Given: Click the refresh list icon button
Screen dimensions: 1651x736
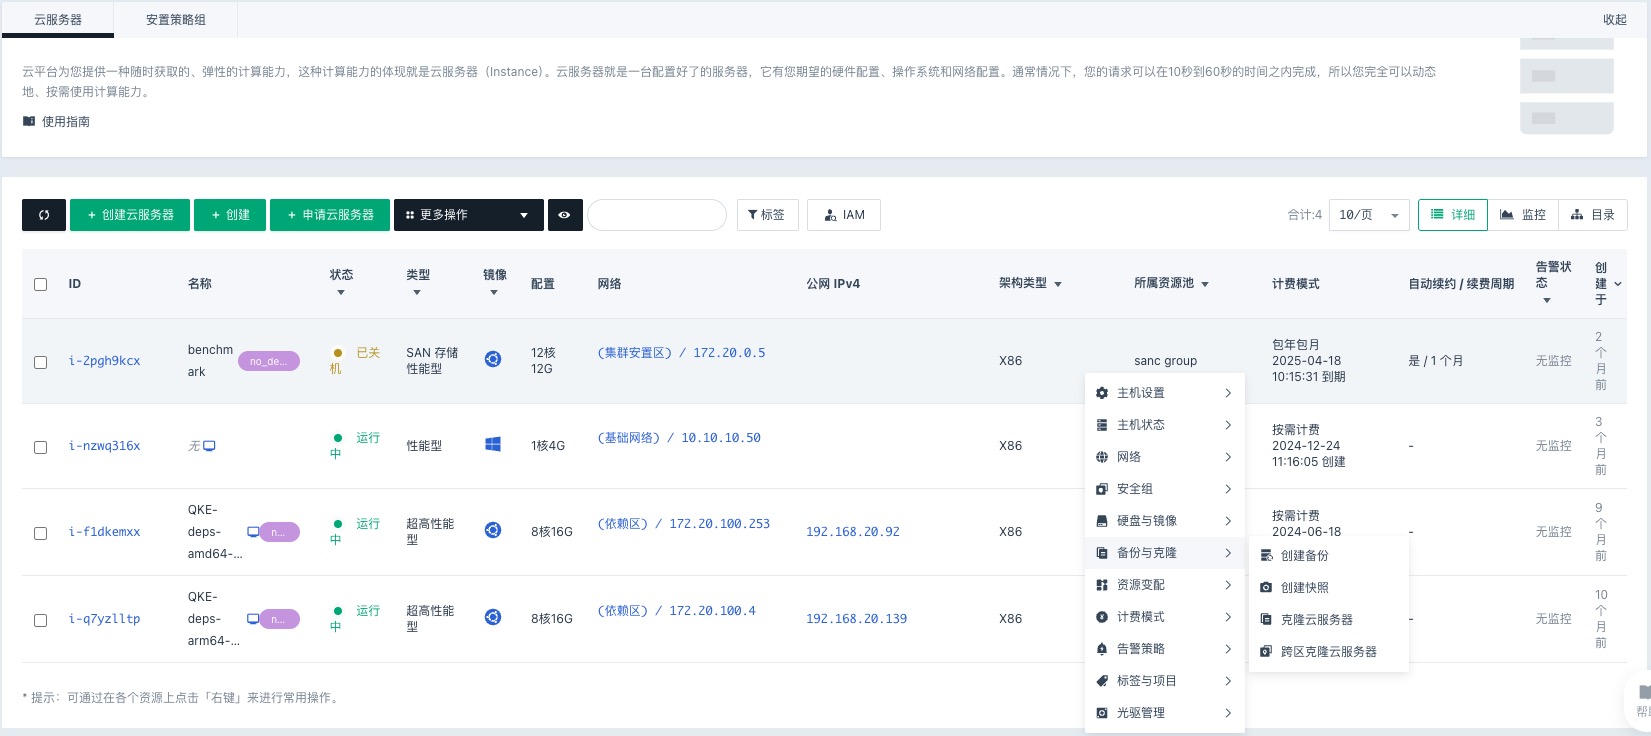Looking at the screenshot, I should [x=44, y=215].
